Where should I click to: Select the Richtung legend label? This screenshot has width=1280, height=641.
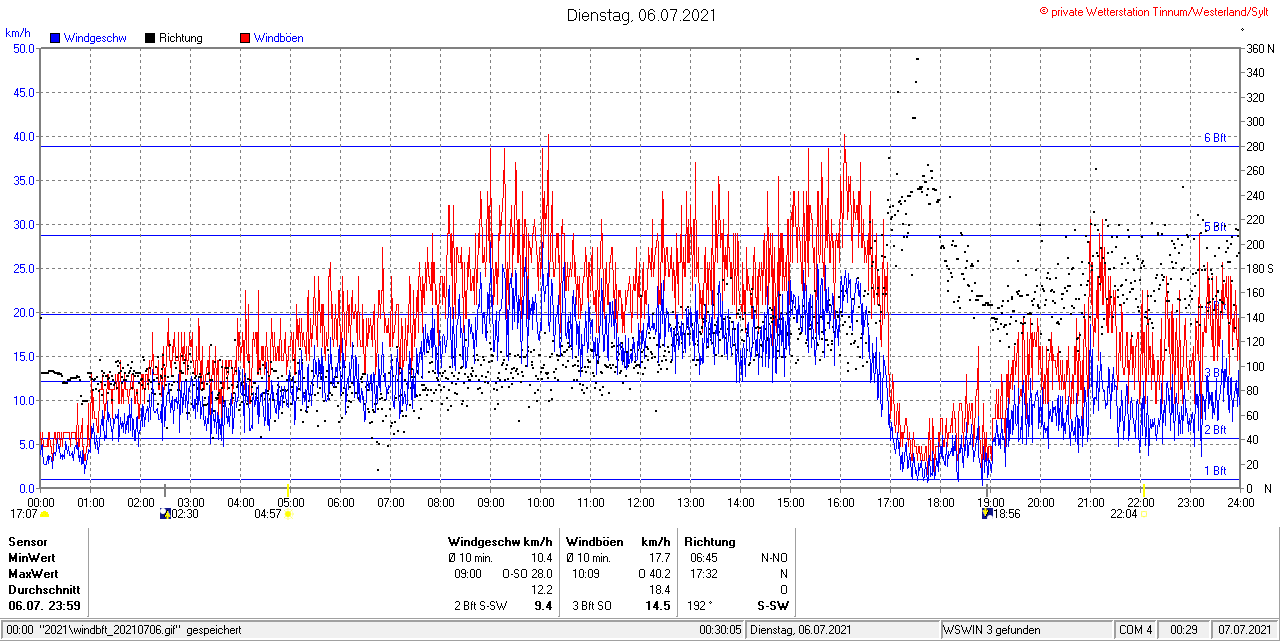pos(181,38)
